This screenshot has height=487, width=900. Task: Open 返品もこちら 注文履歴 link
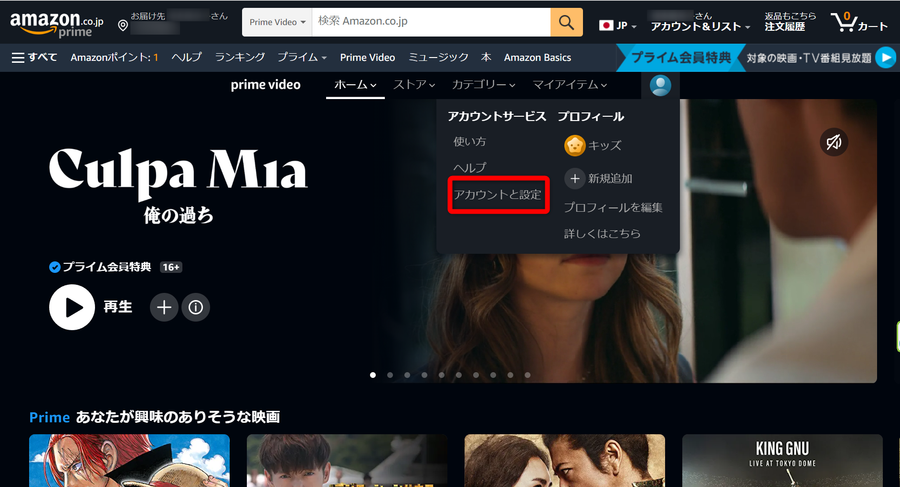tap(790, 22)
